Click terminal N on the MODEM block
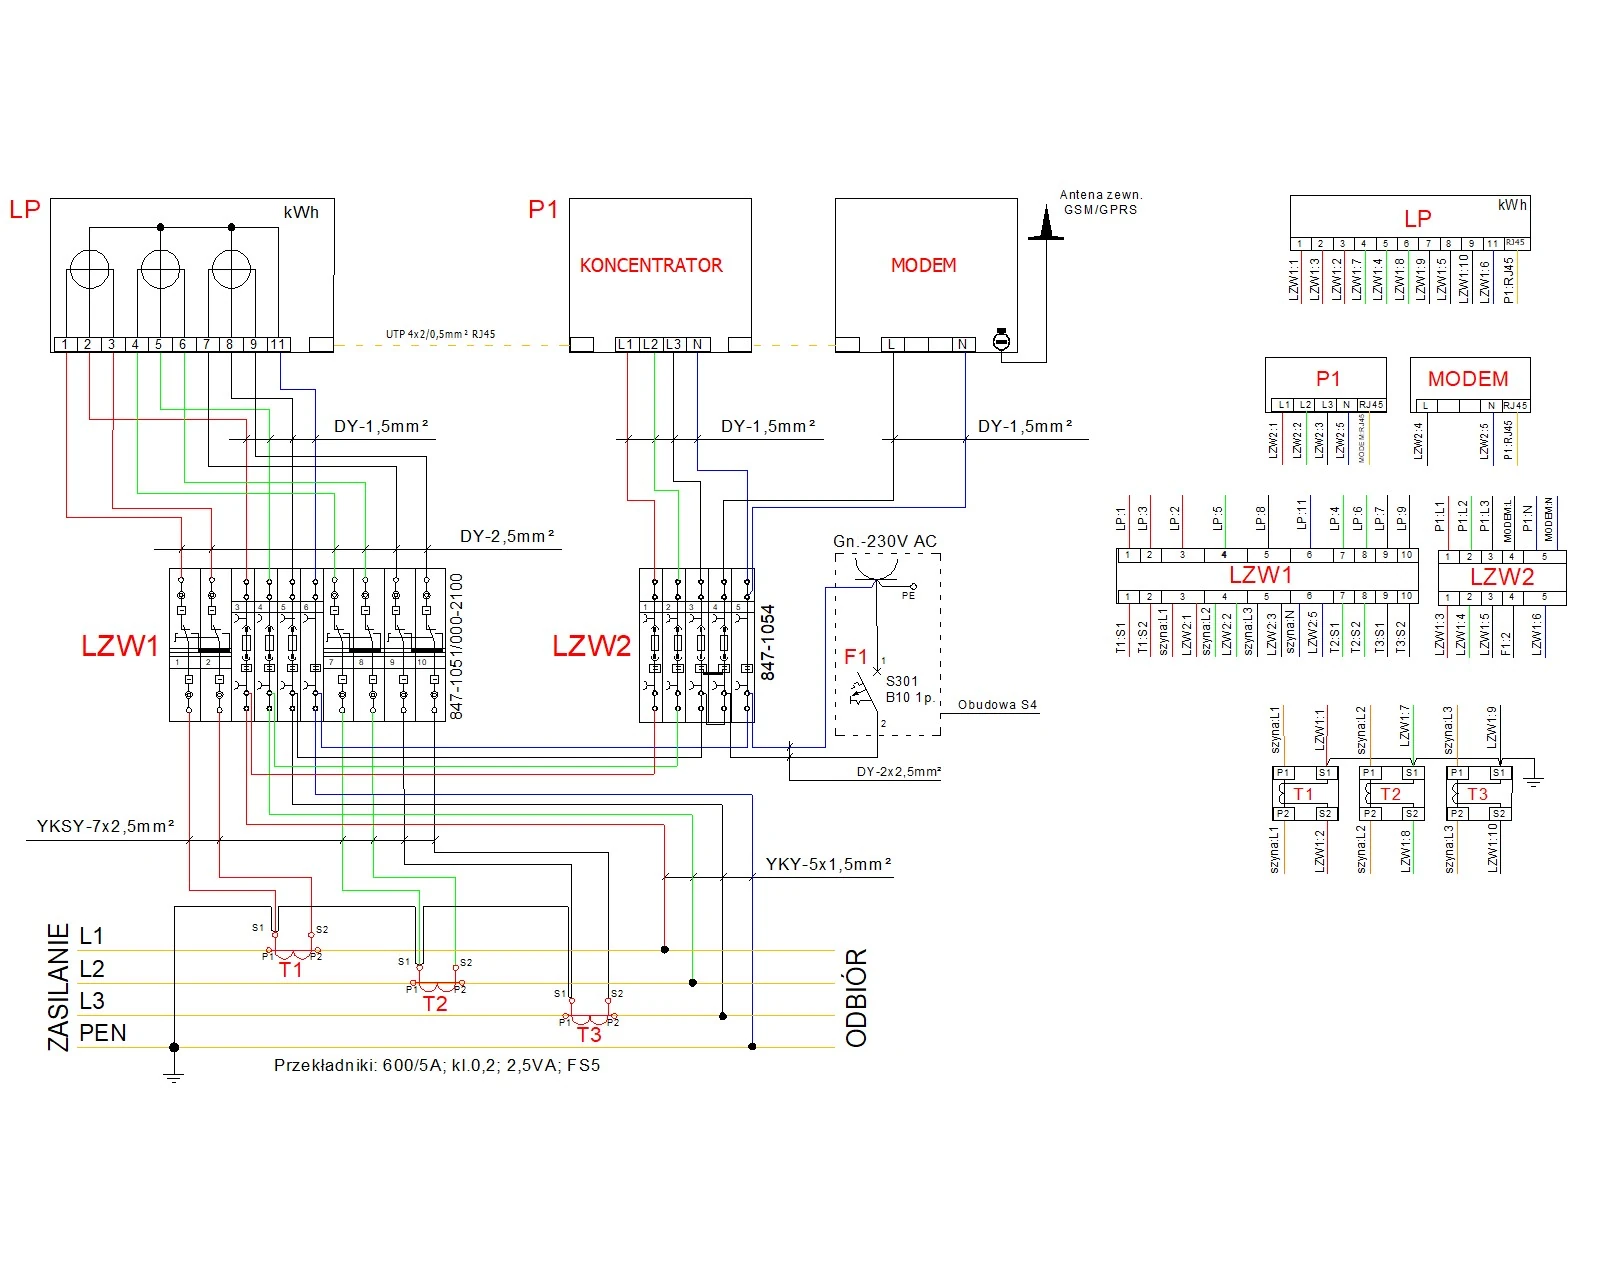The width and height of the screenshot is (1600, 1280). coord(962,344)
